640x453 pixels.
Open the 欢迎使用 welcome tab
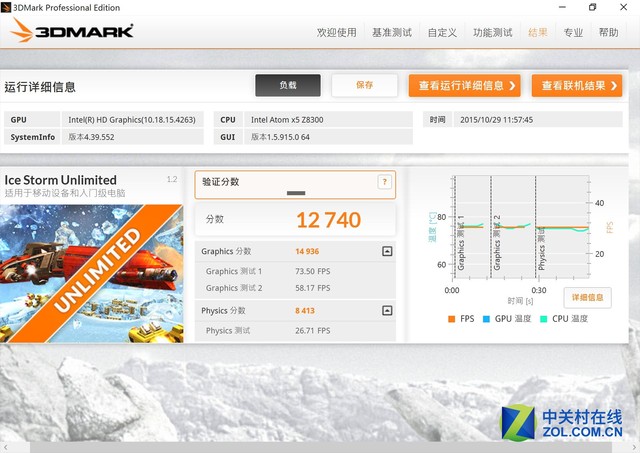336,33
